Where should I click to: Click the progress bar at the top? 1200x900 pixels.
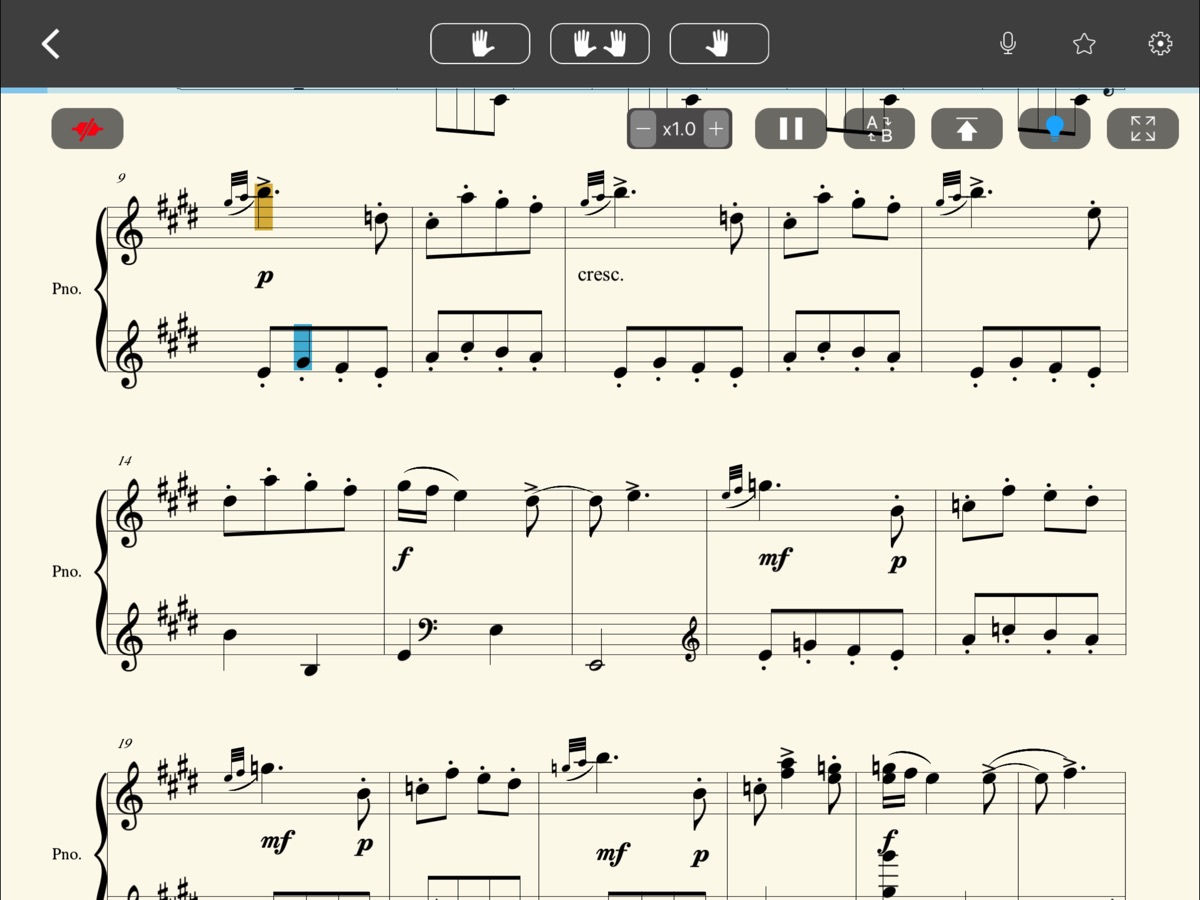[600, 90]
